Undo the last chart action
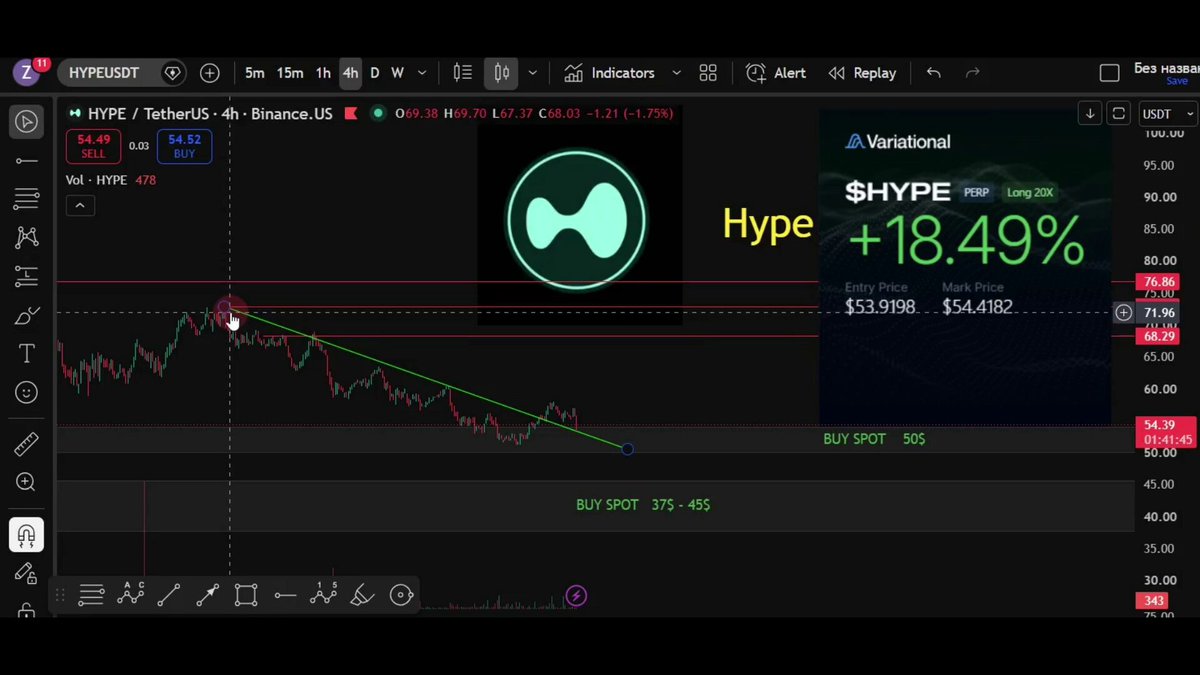This screenshot has width=1200, height=675. pos(934,73)
